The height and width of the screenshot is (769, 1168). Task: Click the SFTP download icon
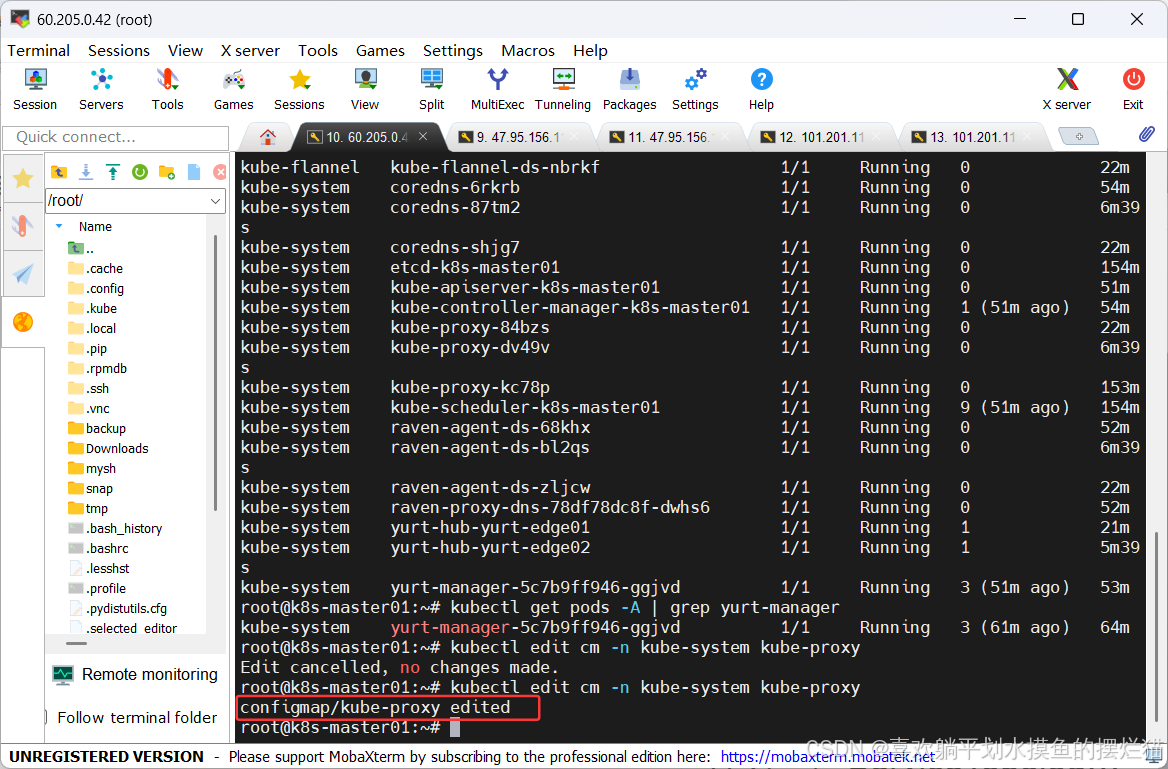pos(86,172)
